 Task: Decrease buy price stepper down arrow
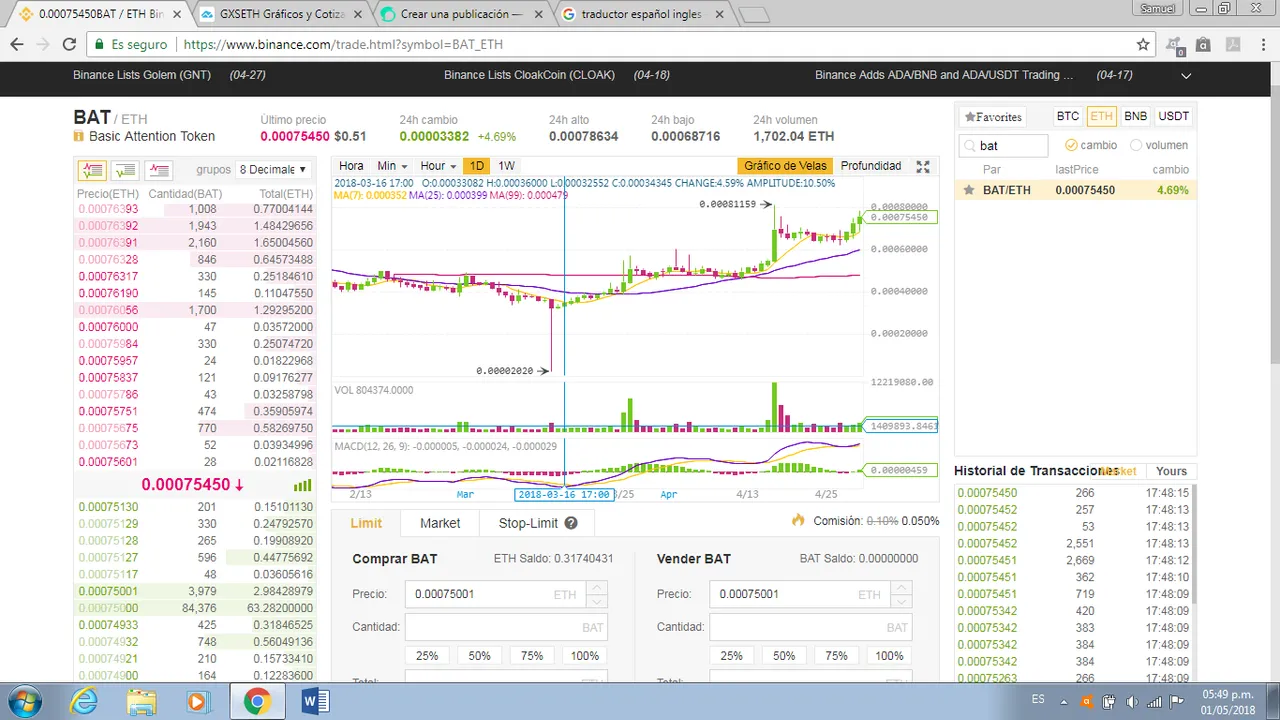(x=596, y=601)
